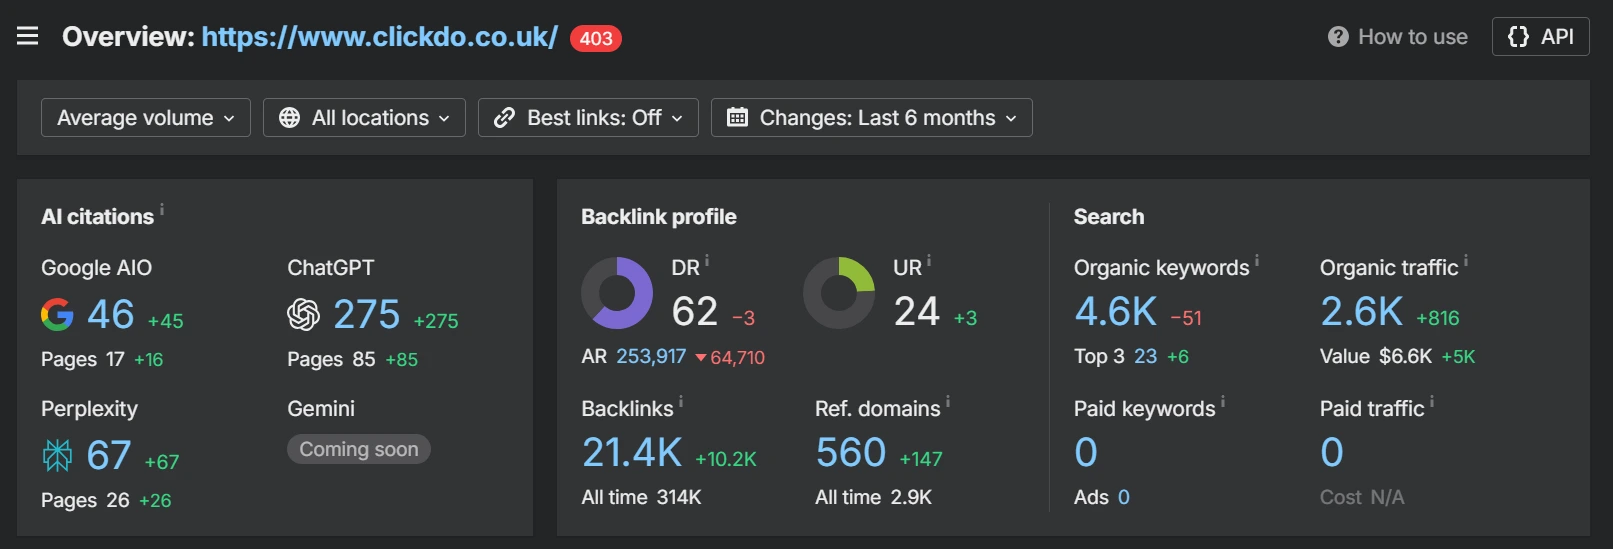
Task: Click the API button
Action: [x=1541, y=37]
